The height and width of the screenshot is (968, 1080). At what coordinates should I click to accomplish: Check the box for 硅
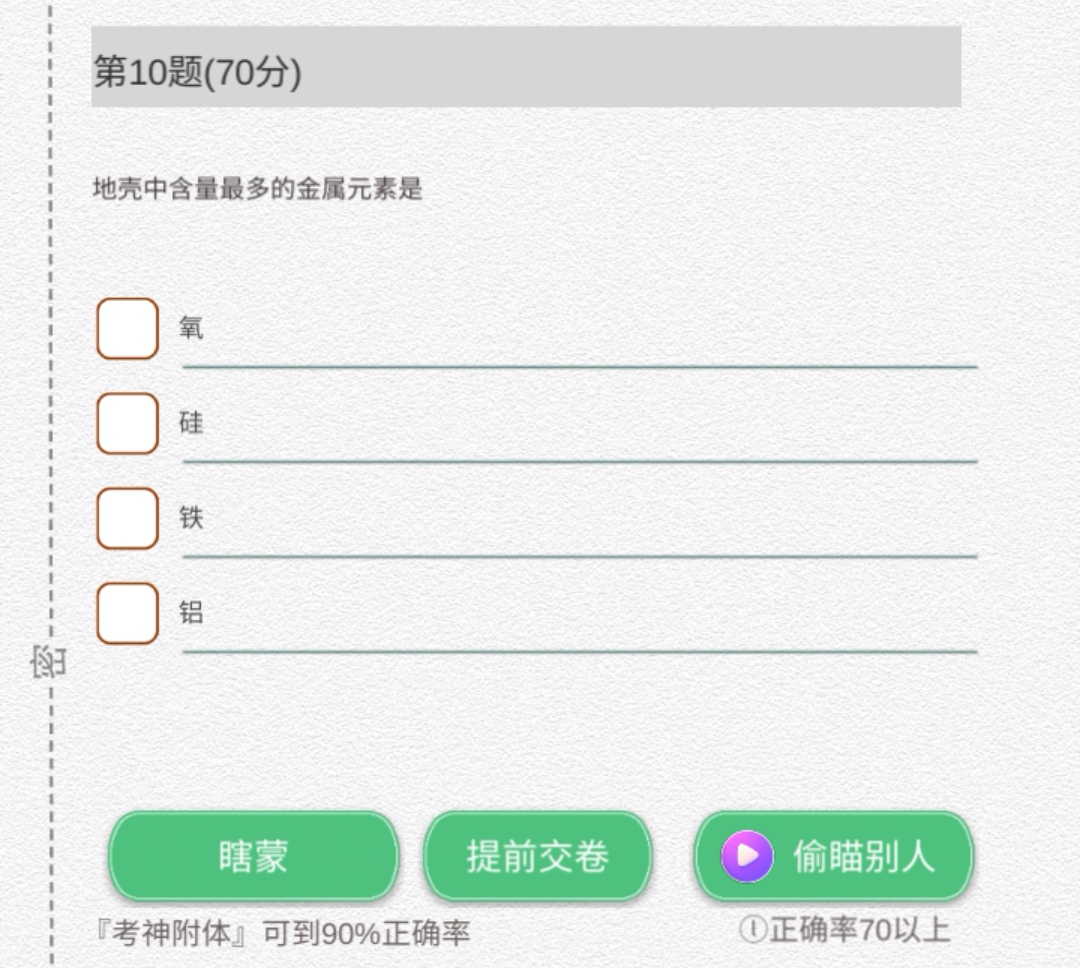point(127,423)
